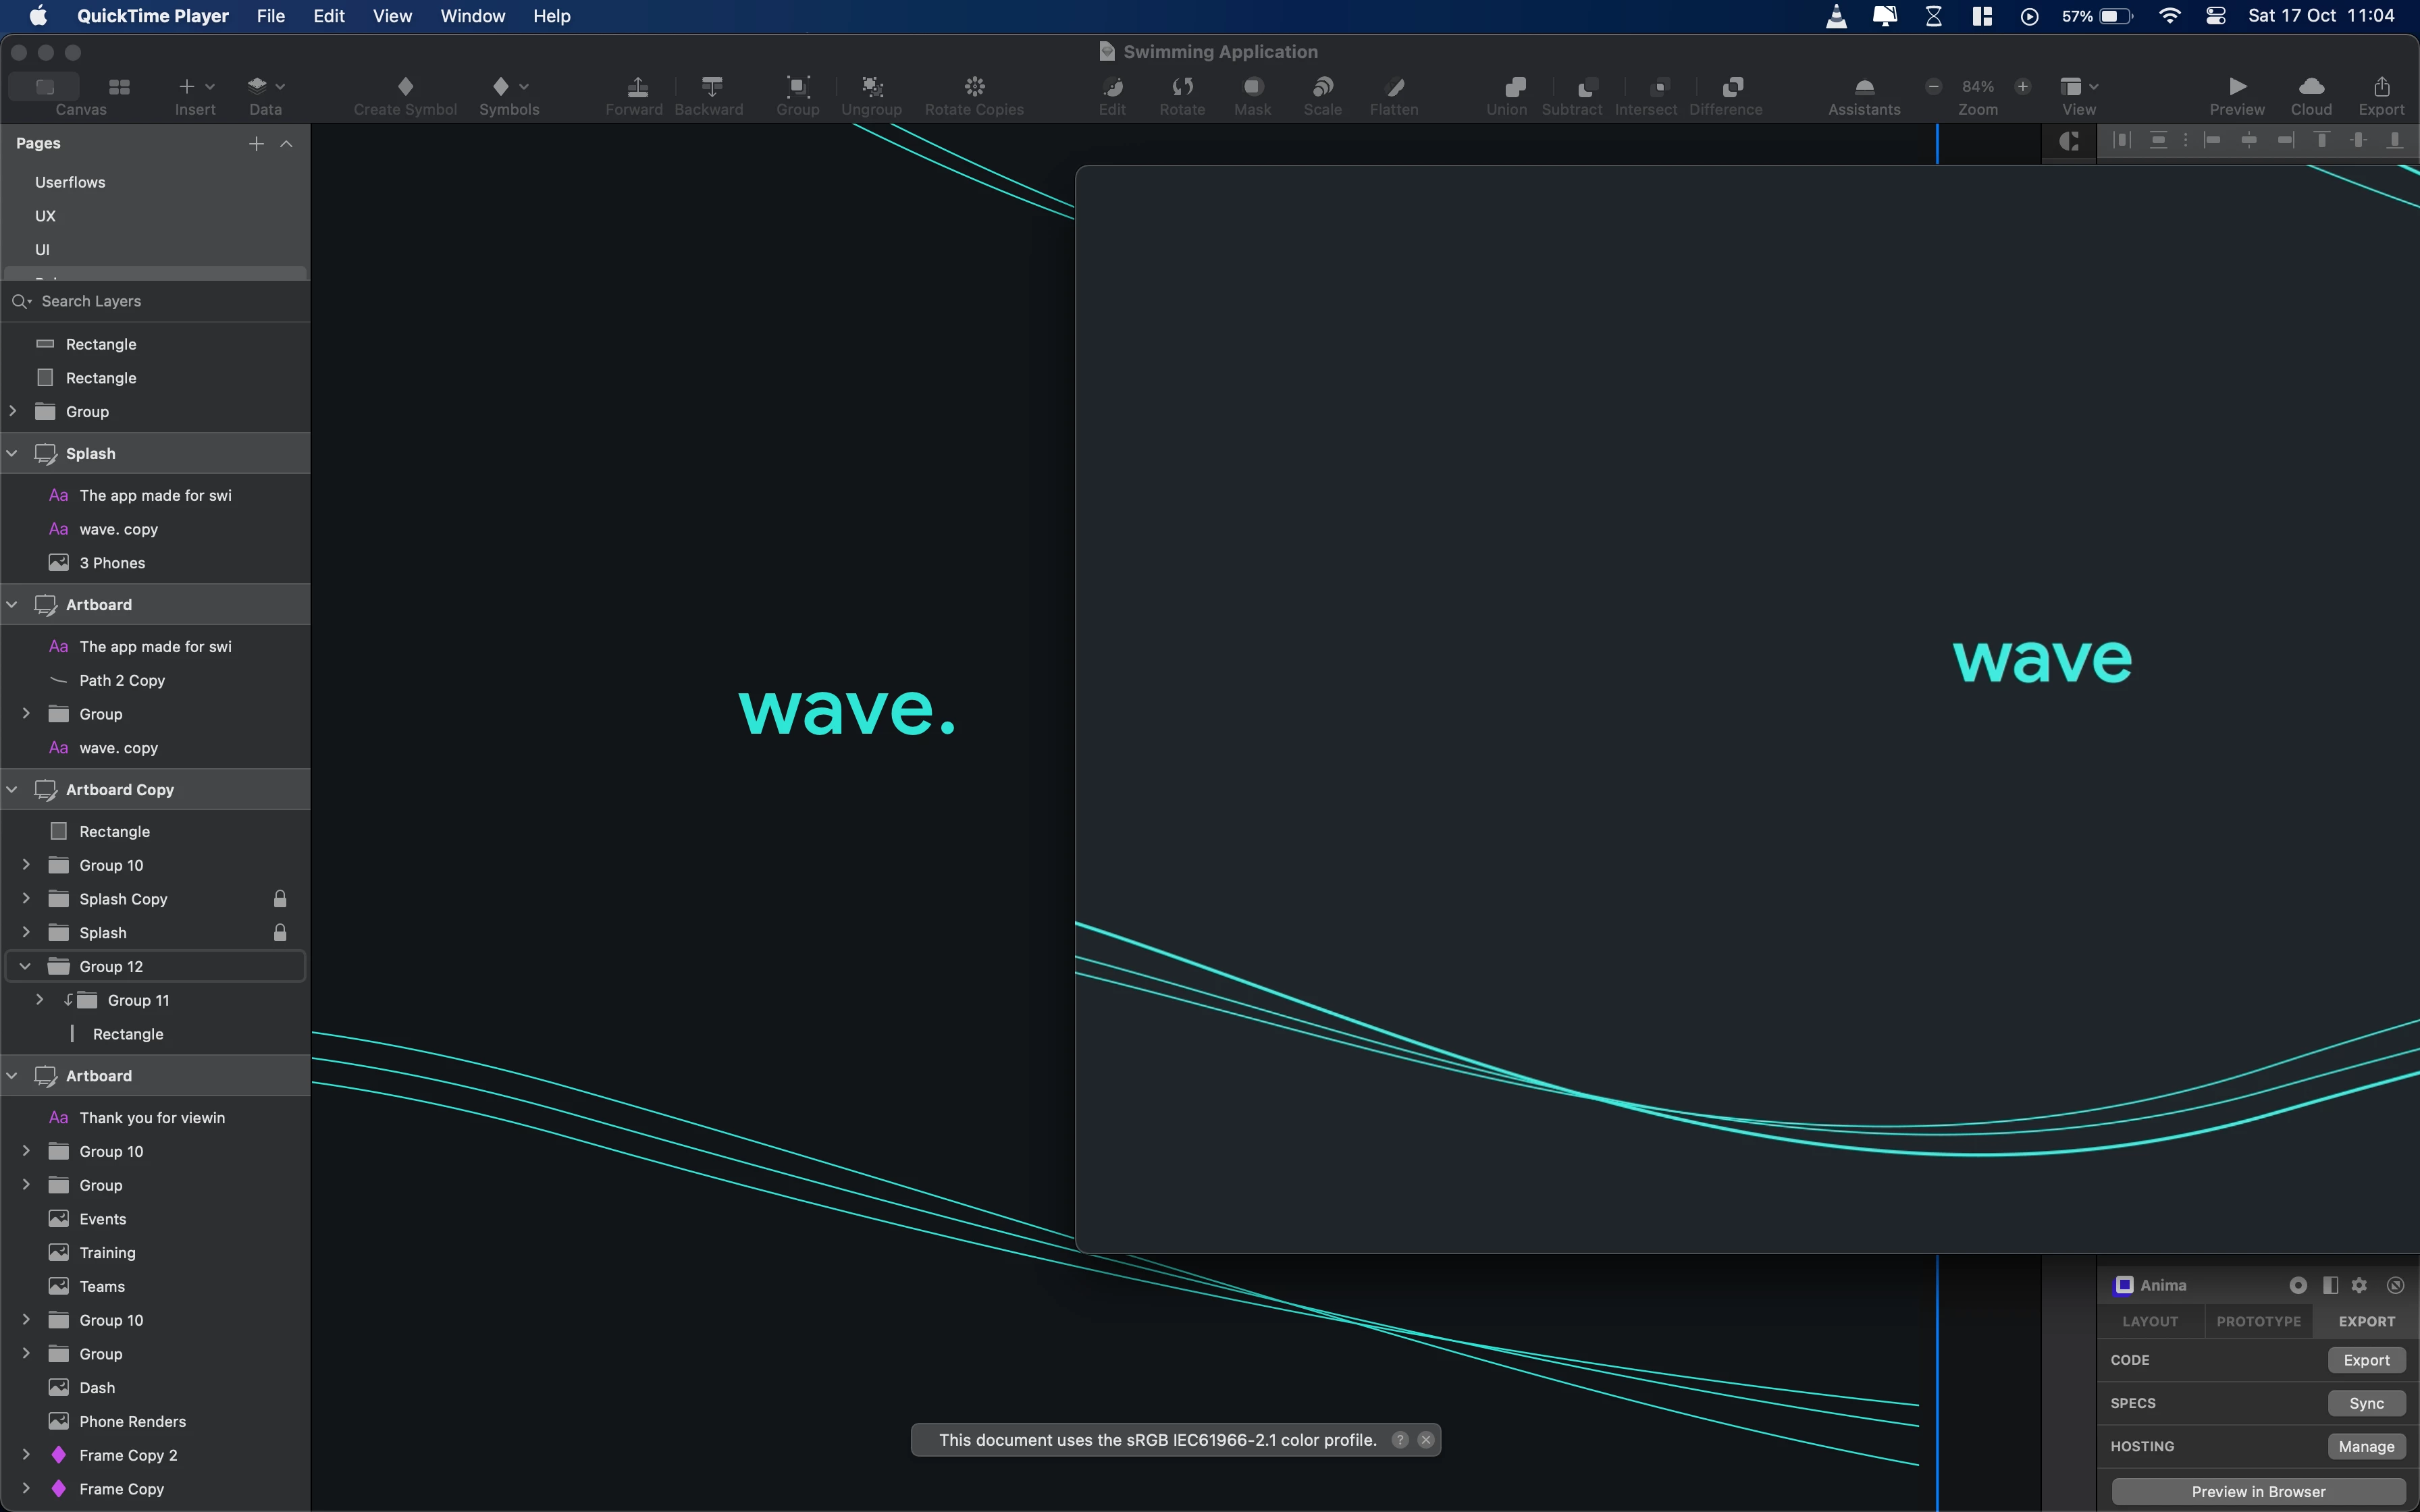Click the Preview play icon

[x=2237, y=87]
